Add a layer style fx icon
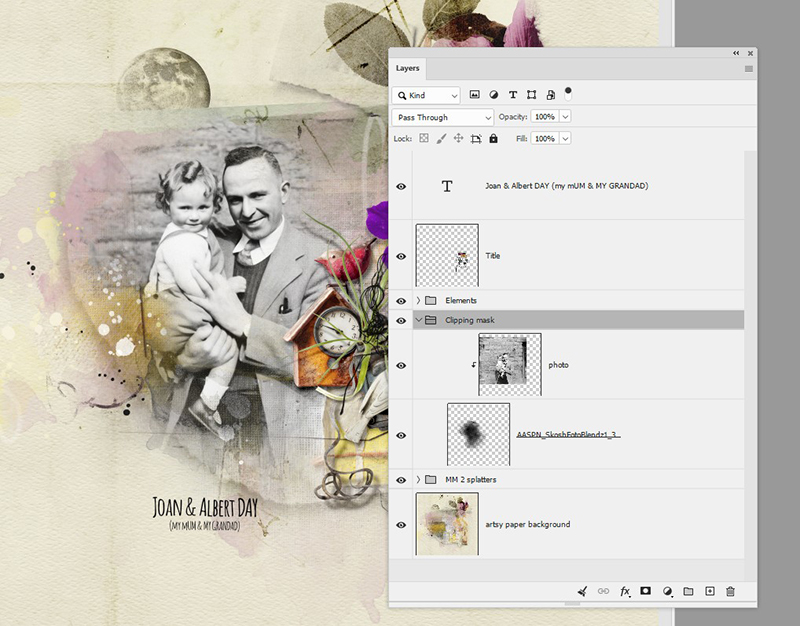Viewport: 800px width, 626px height. pyautogui.click(x=625, y=591)
